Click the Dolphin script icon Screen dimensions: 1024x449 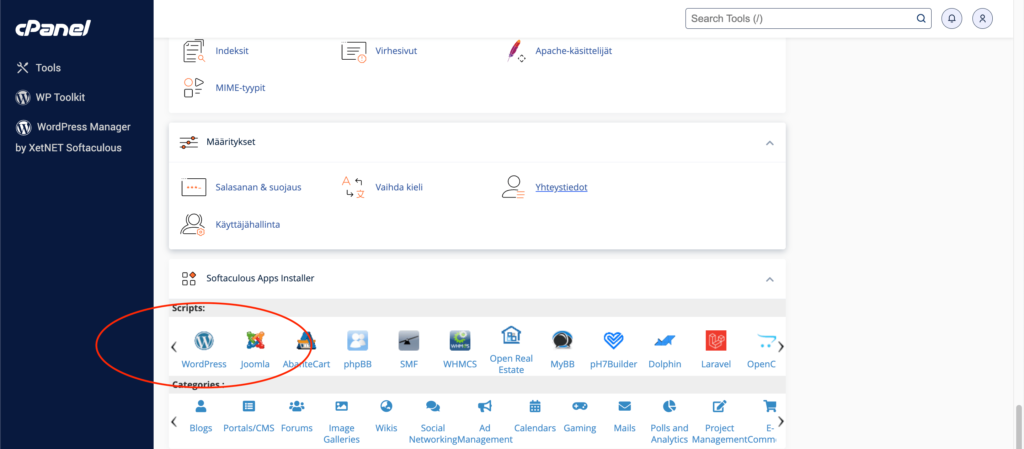pyautogui.click(x=665, y=340)
